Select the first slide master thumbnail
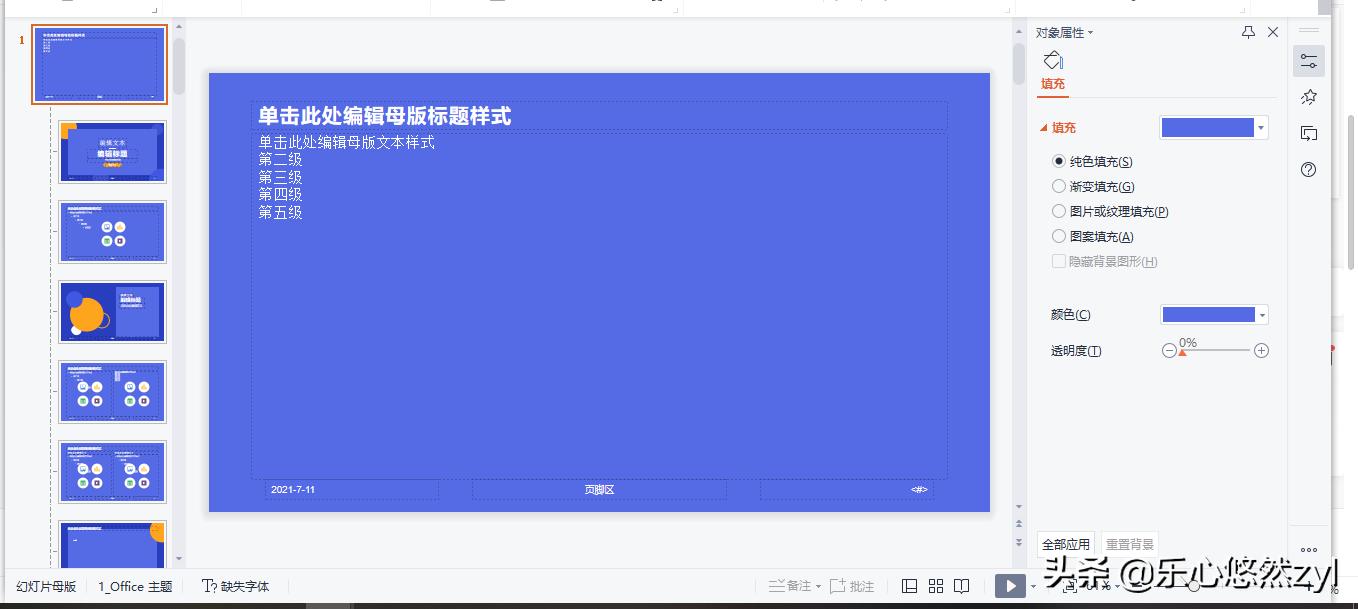Screen dimensions: 1358x609 coord(98,63)
